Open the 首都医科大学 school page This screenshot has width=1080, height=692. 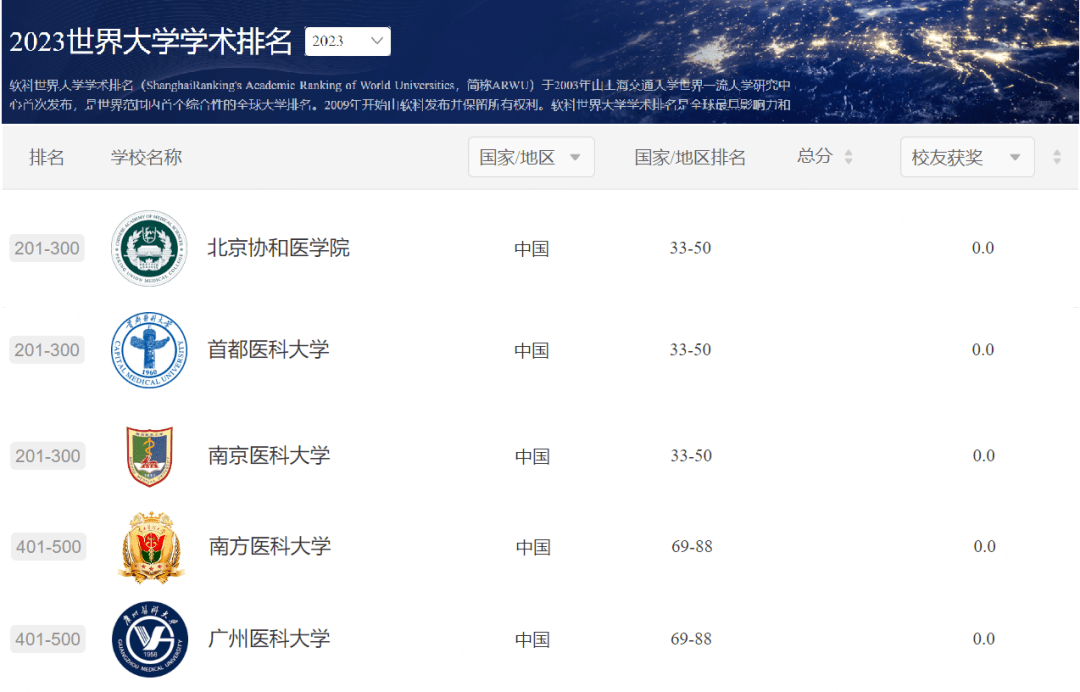(x=269, y=350)
